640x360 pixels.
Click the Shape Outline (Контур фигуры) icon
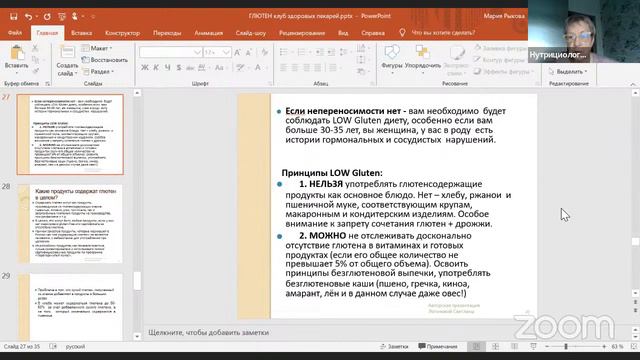pos(478,60)
